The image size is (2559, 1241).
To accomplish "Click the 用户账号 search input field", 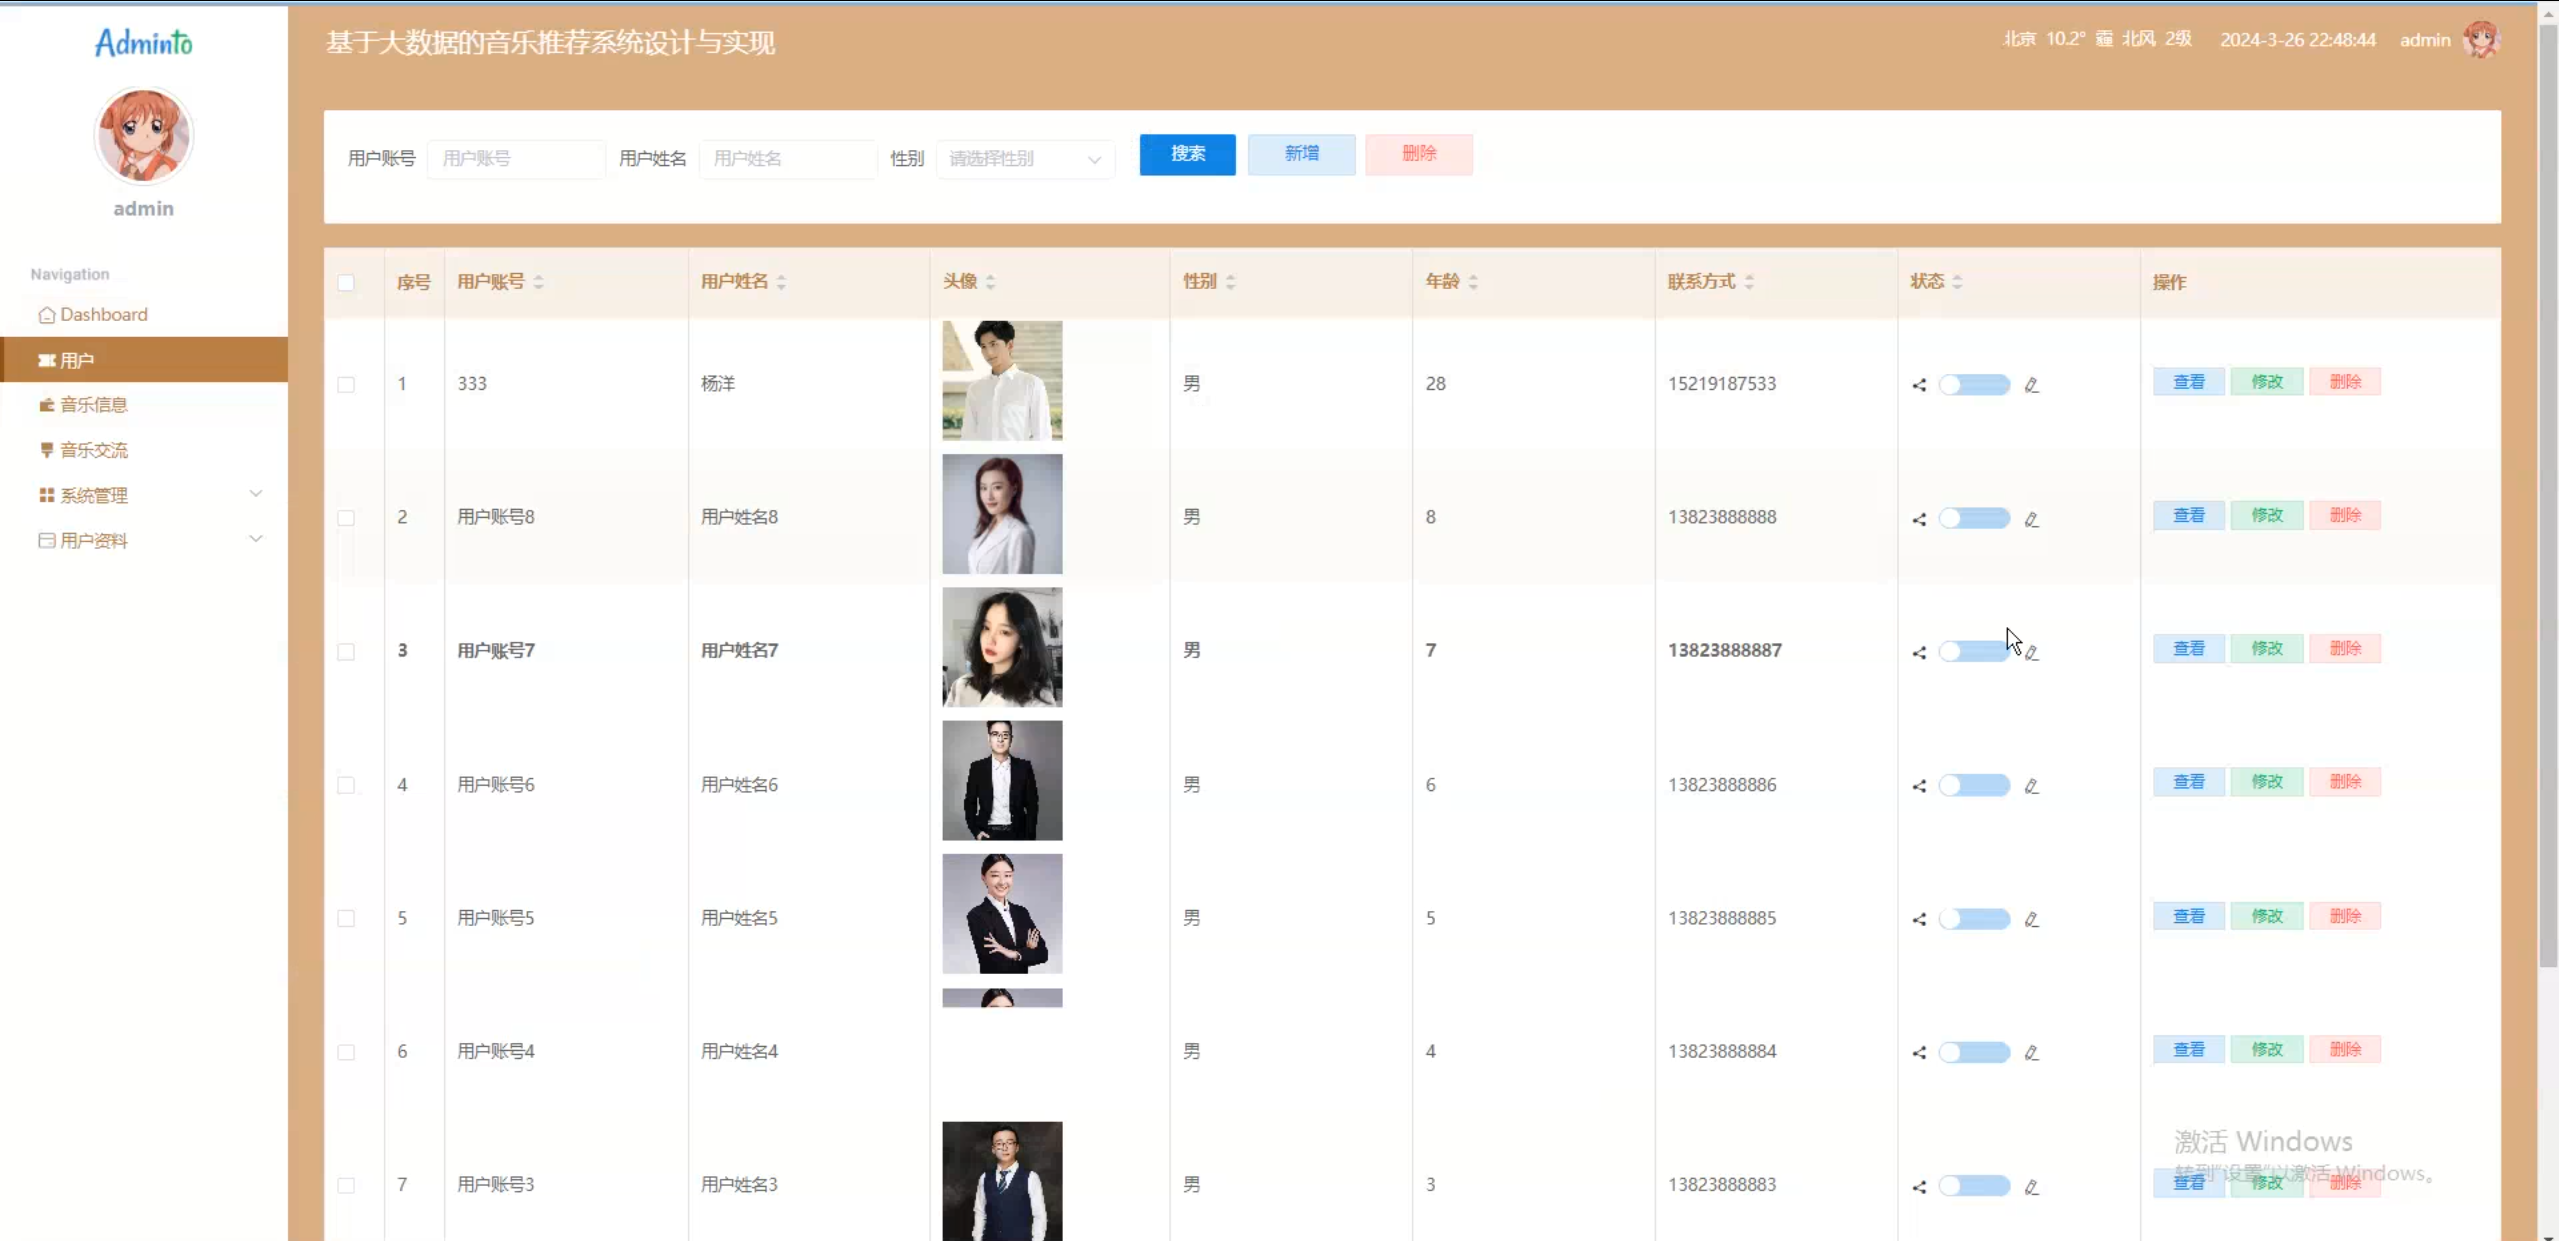I will (x=516, y=159).
